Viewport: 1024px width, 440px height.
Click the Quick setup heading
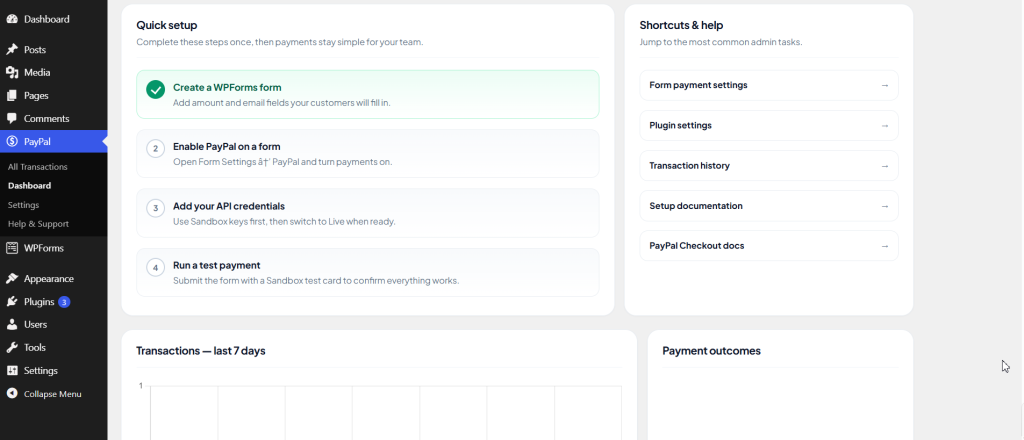(x=167, y=25)
